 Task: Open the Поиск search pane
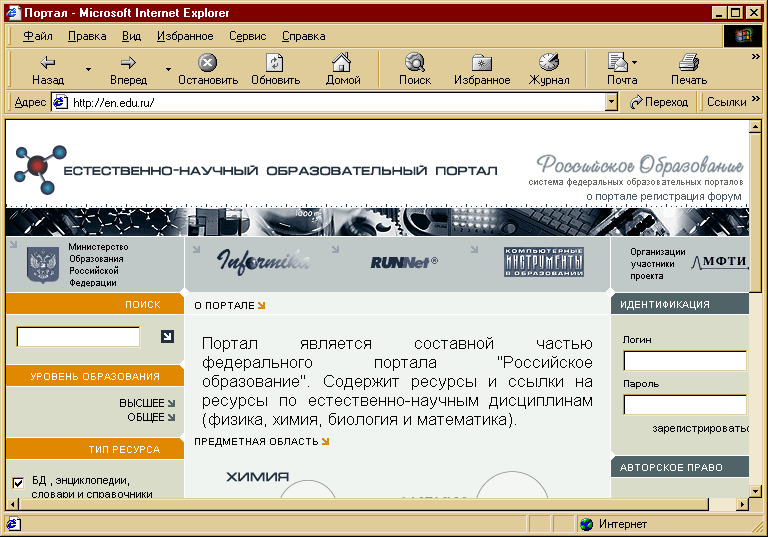coord(415,69)
